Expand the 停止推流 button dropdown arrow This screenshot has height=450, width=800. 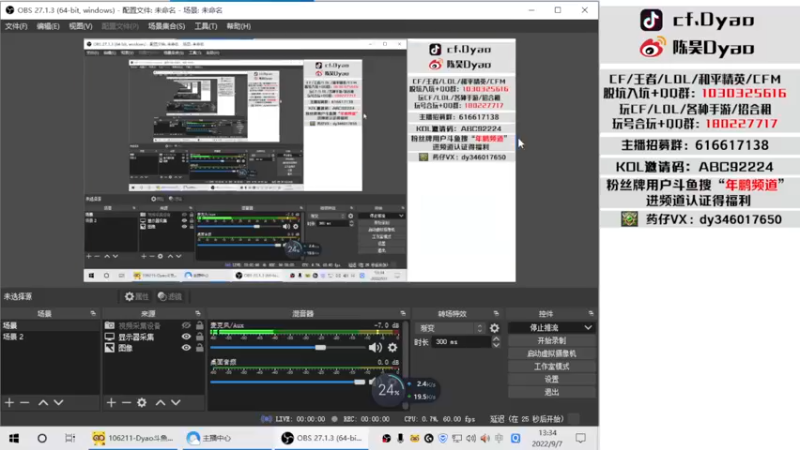pos(588,328)
